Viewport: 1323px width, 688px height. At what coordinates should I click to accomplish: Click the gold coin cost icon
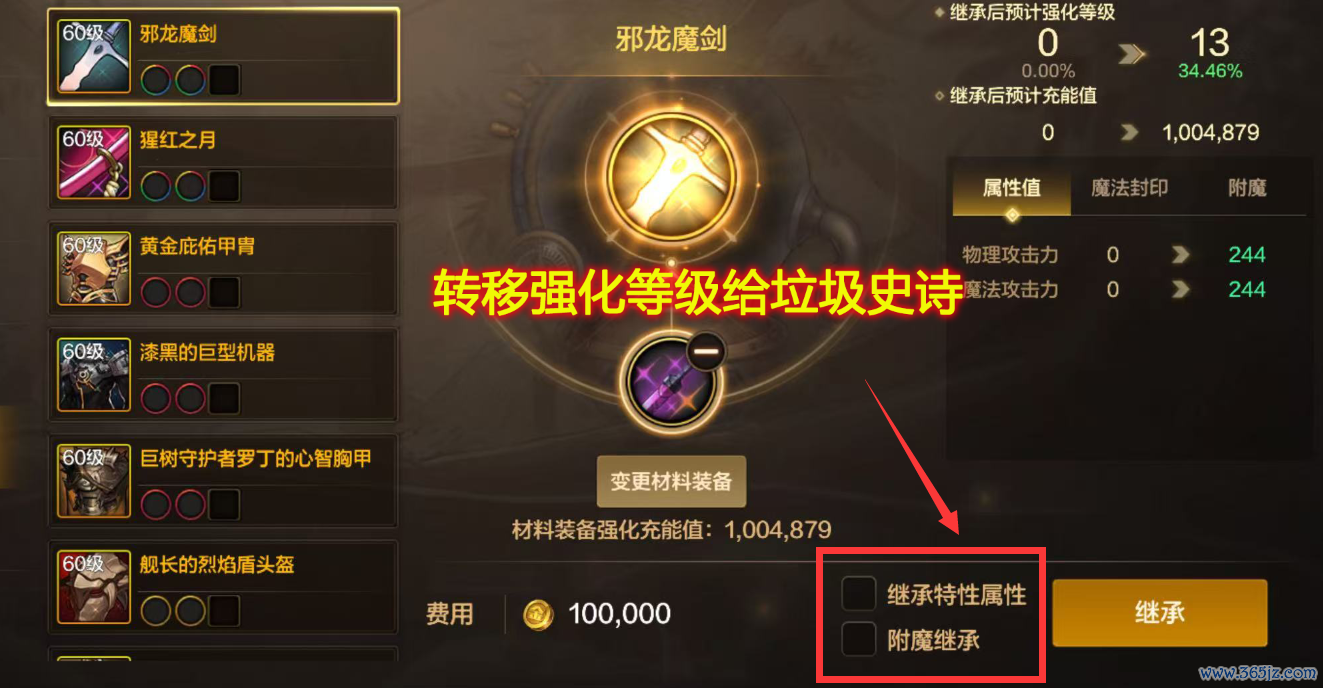pyautogui.click(x=539, y=614)
